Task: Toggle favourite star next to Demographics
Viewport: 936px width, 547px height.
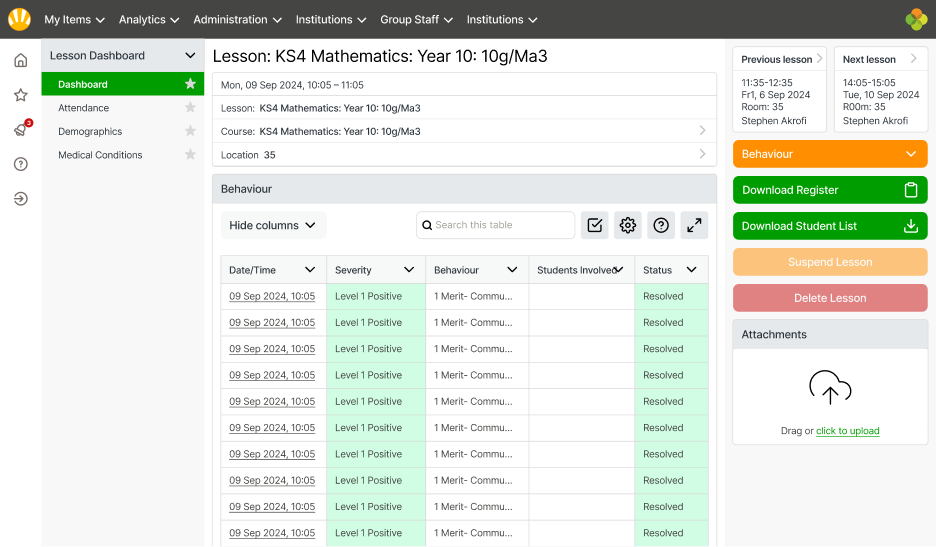Action: (190, 131)
